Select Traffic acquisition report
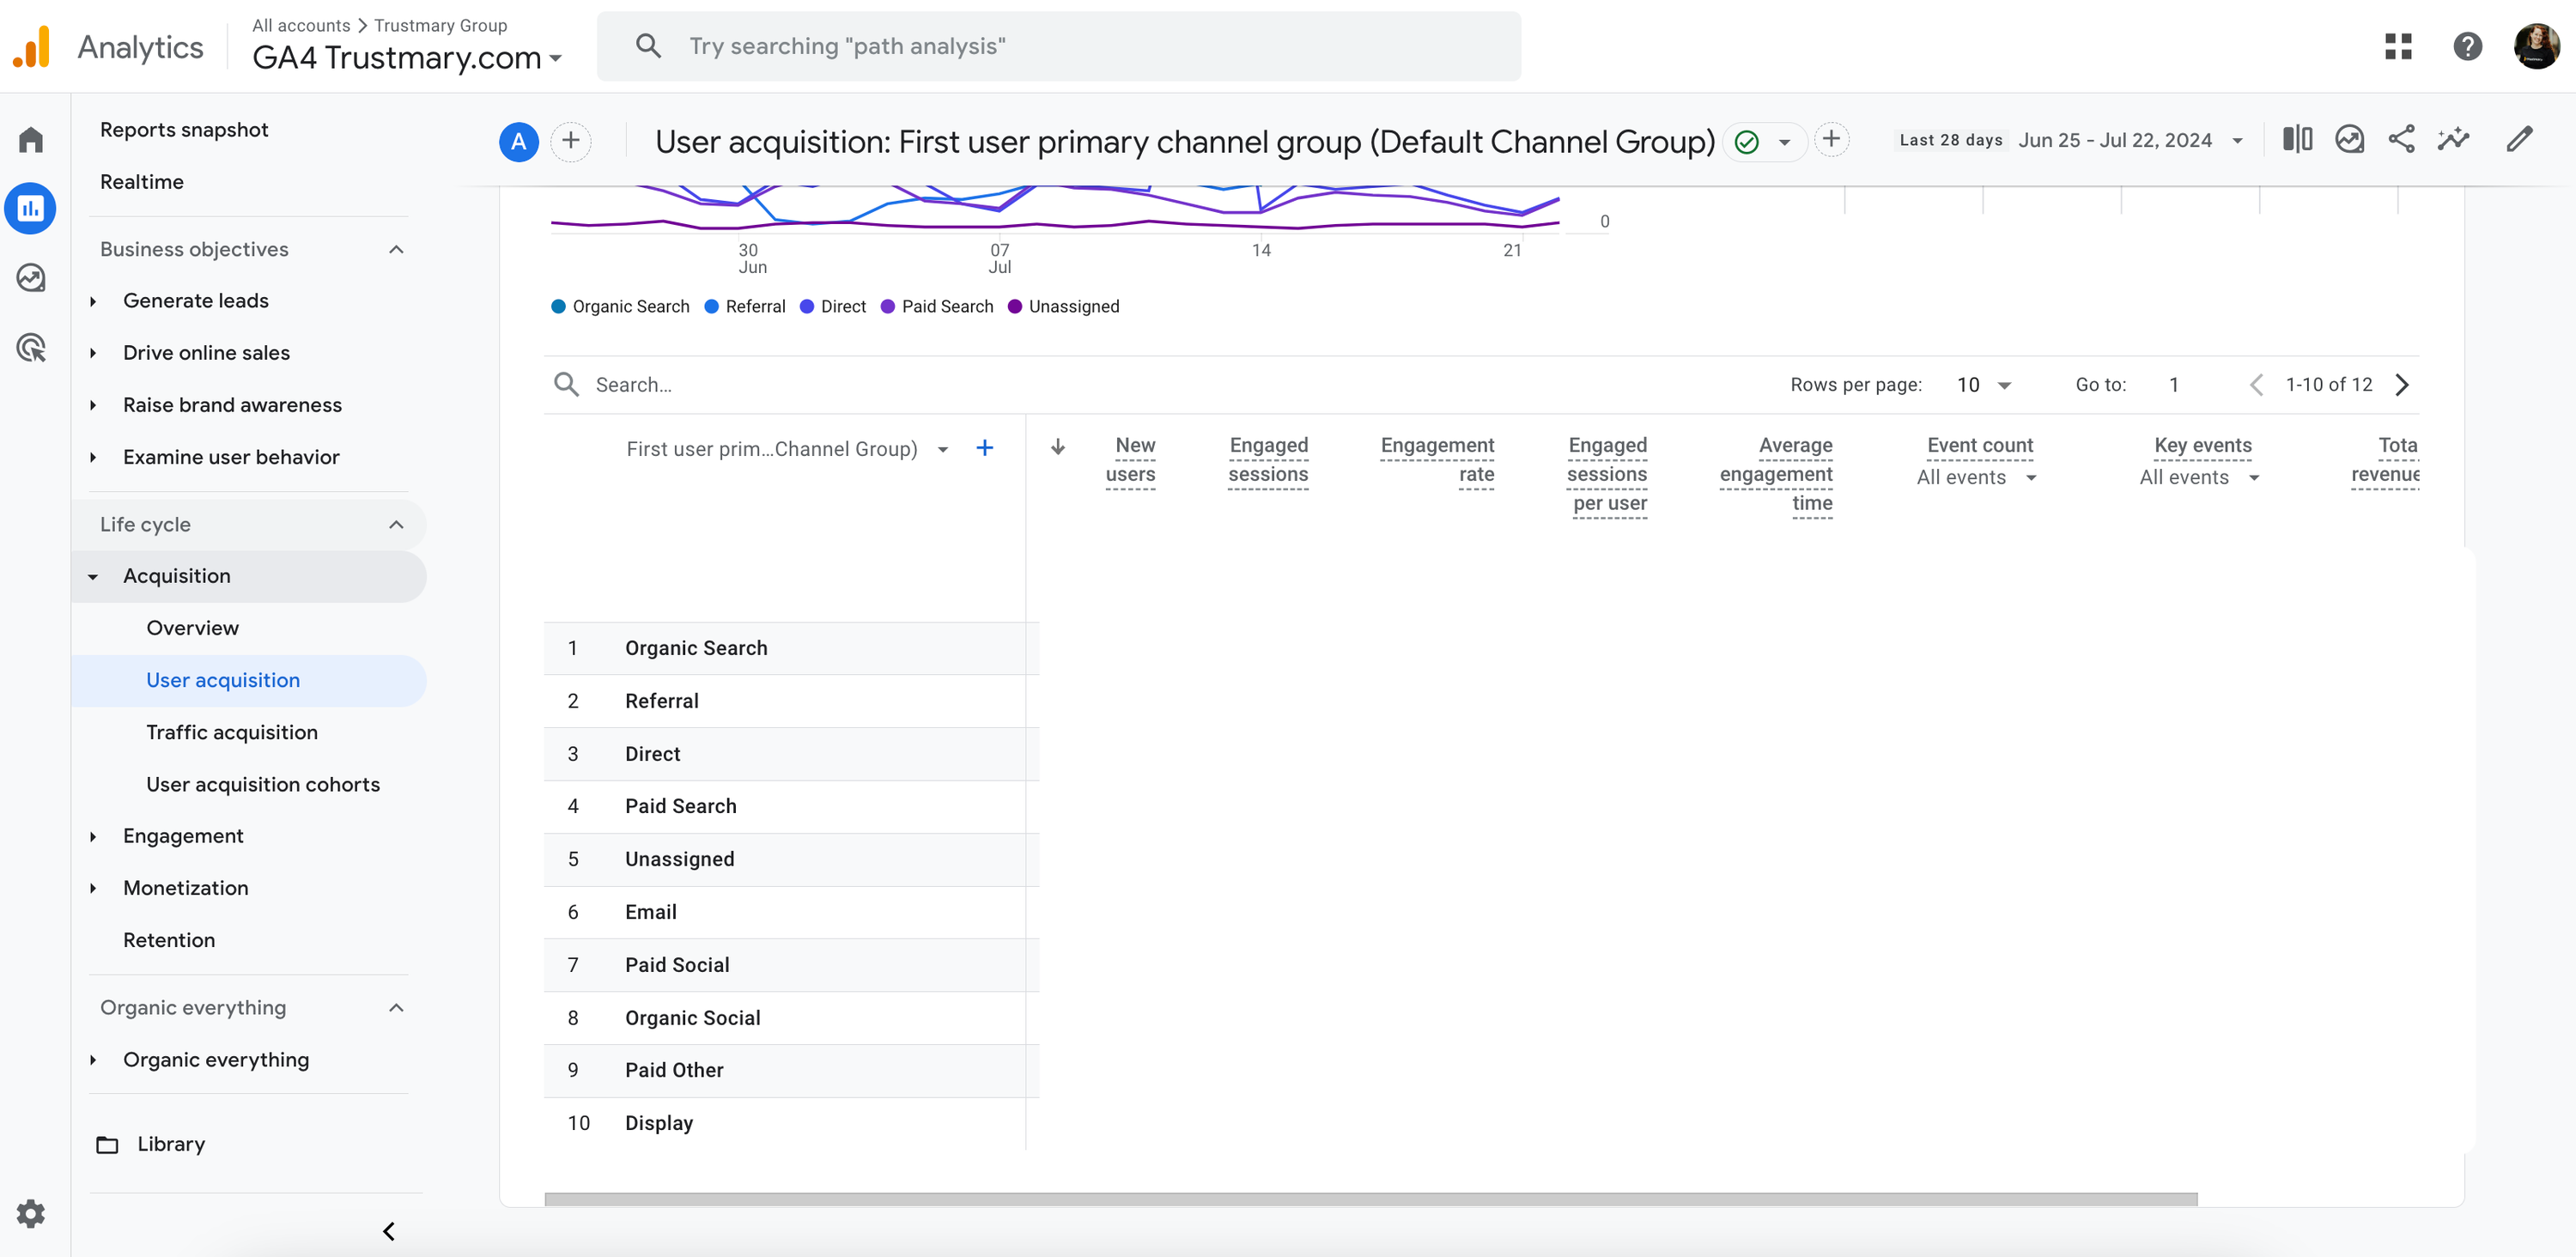Screen dimensions: 2576x1257 (231, 732)
